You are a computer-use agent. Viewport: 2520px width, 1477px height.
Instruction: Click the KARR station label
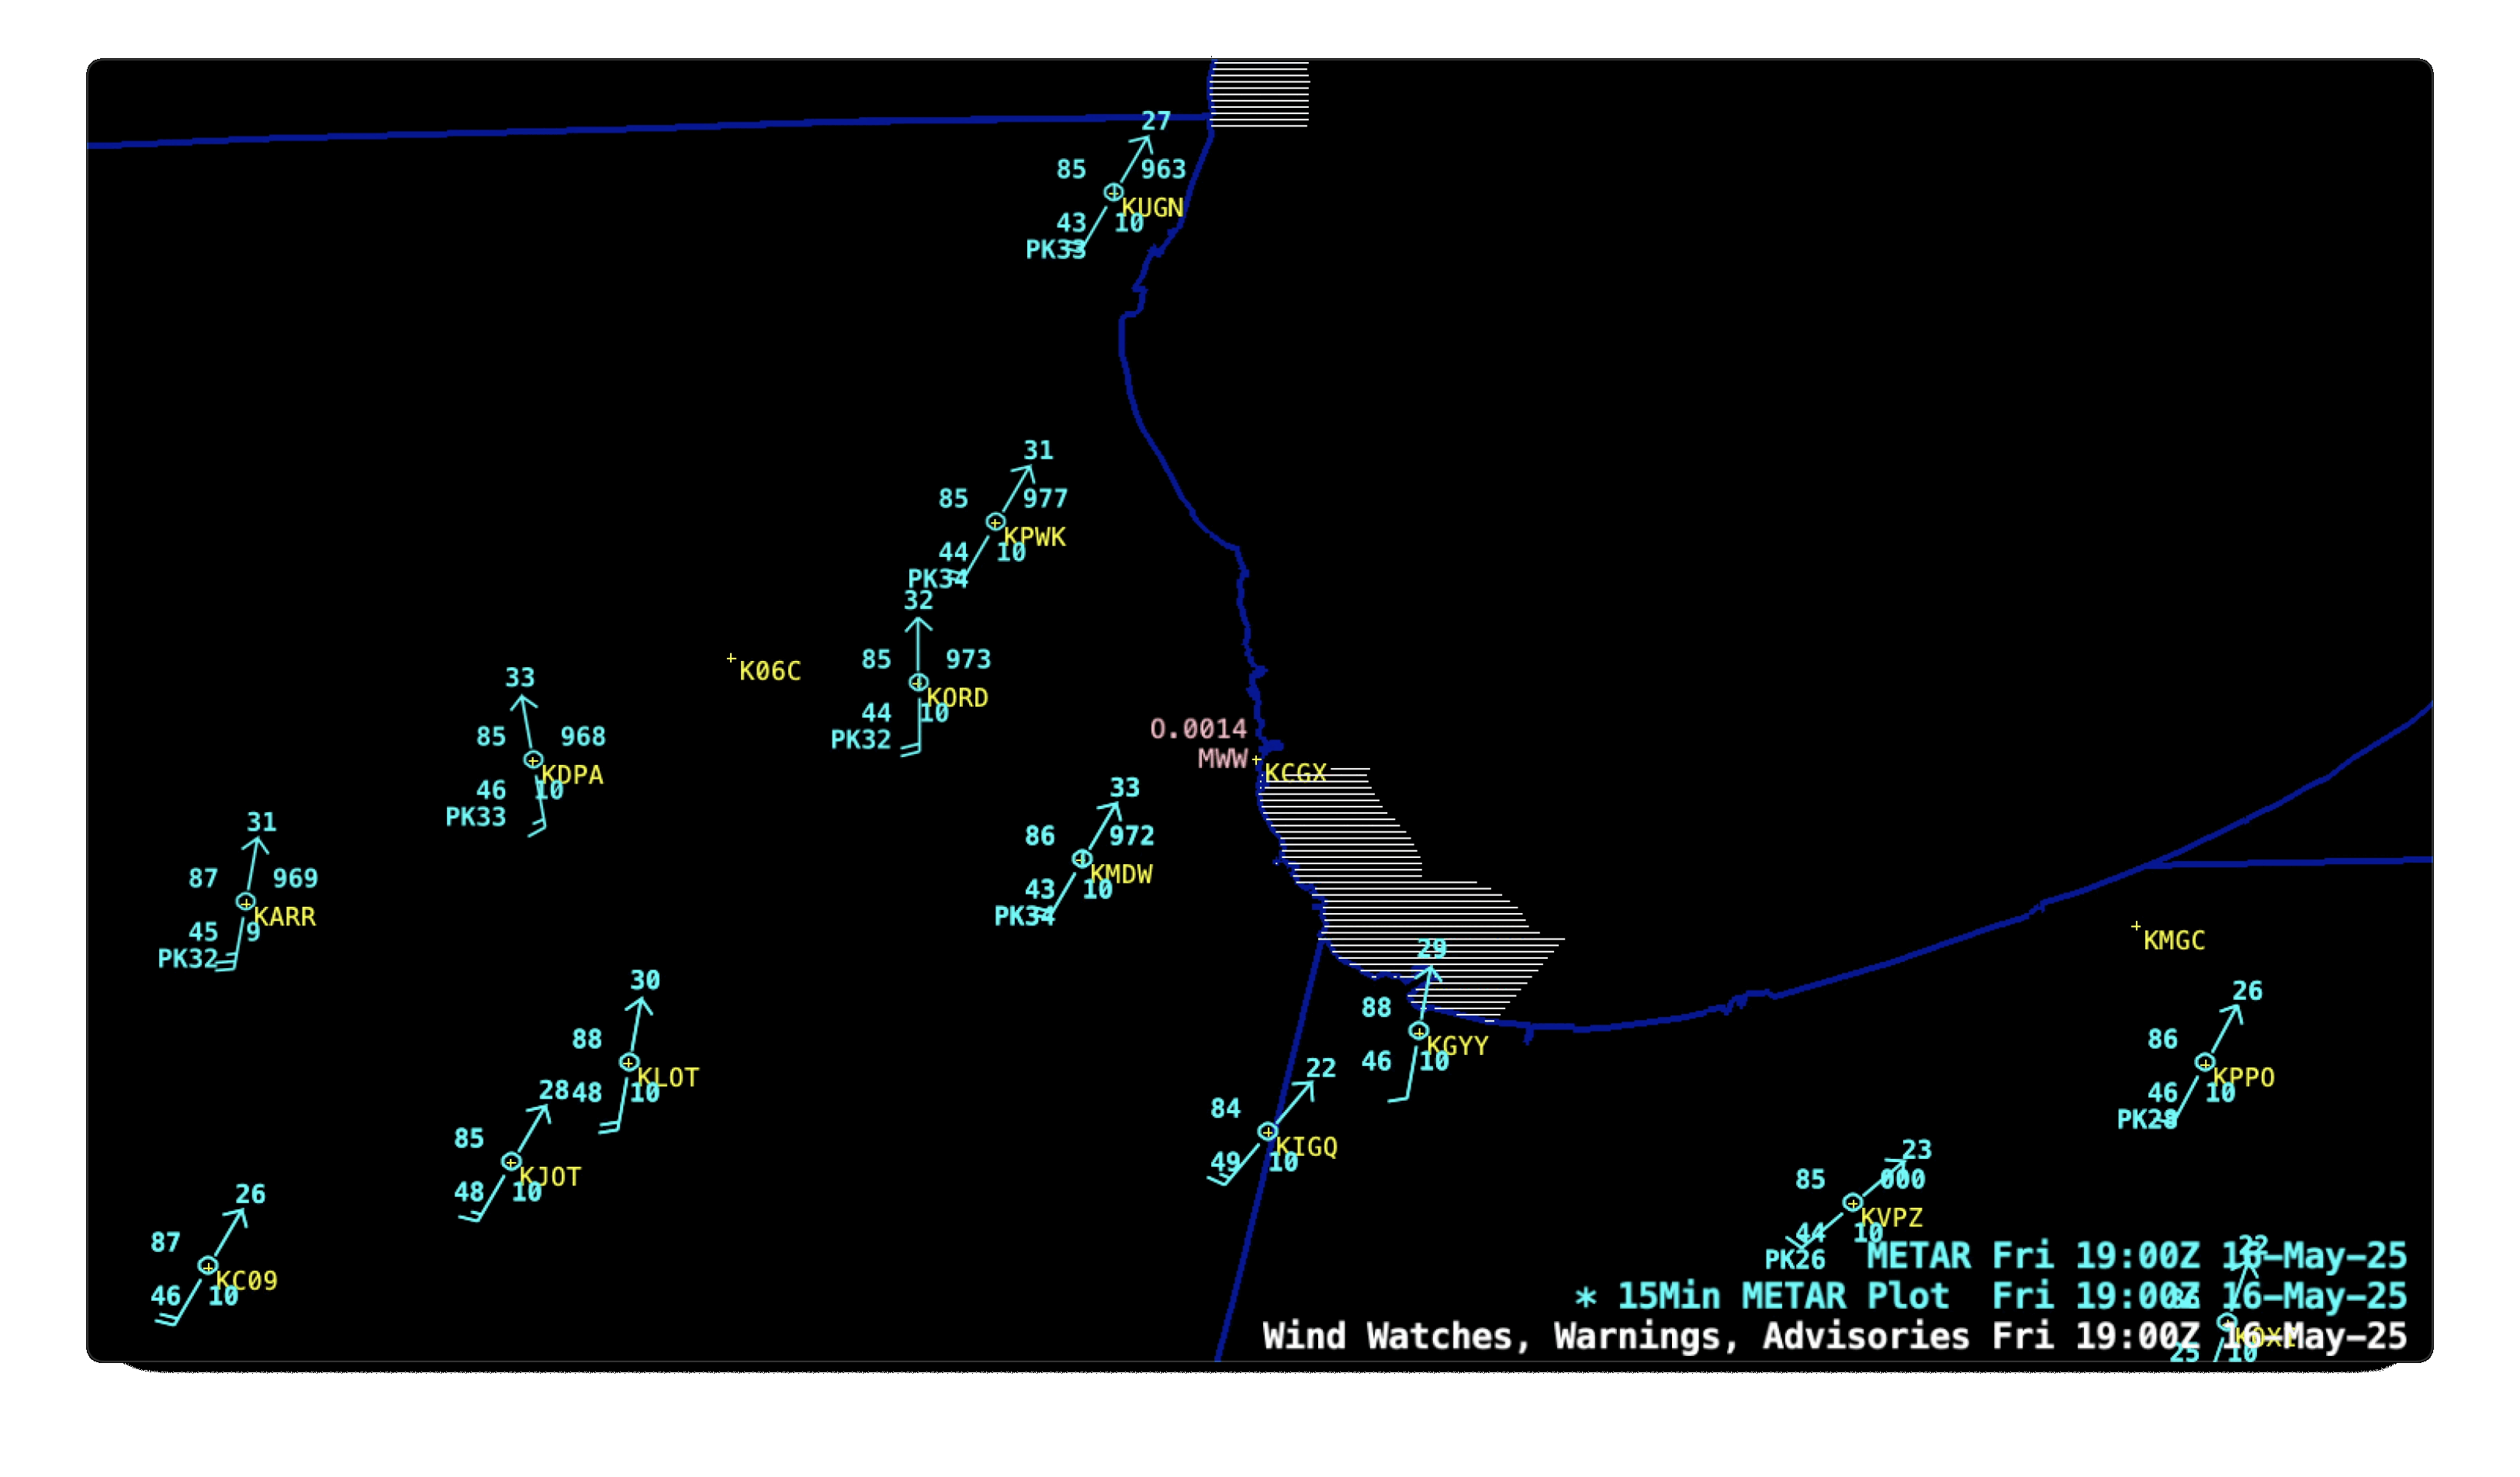point(285,917)
